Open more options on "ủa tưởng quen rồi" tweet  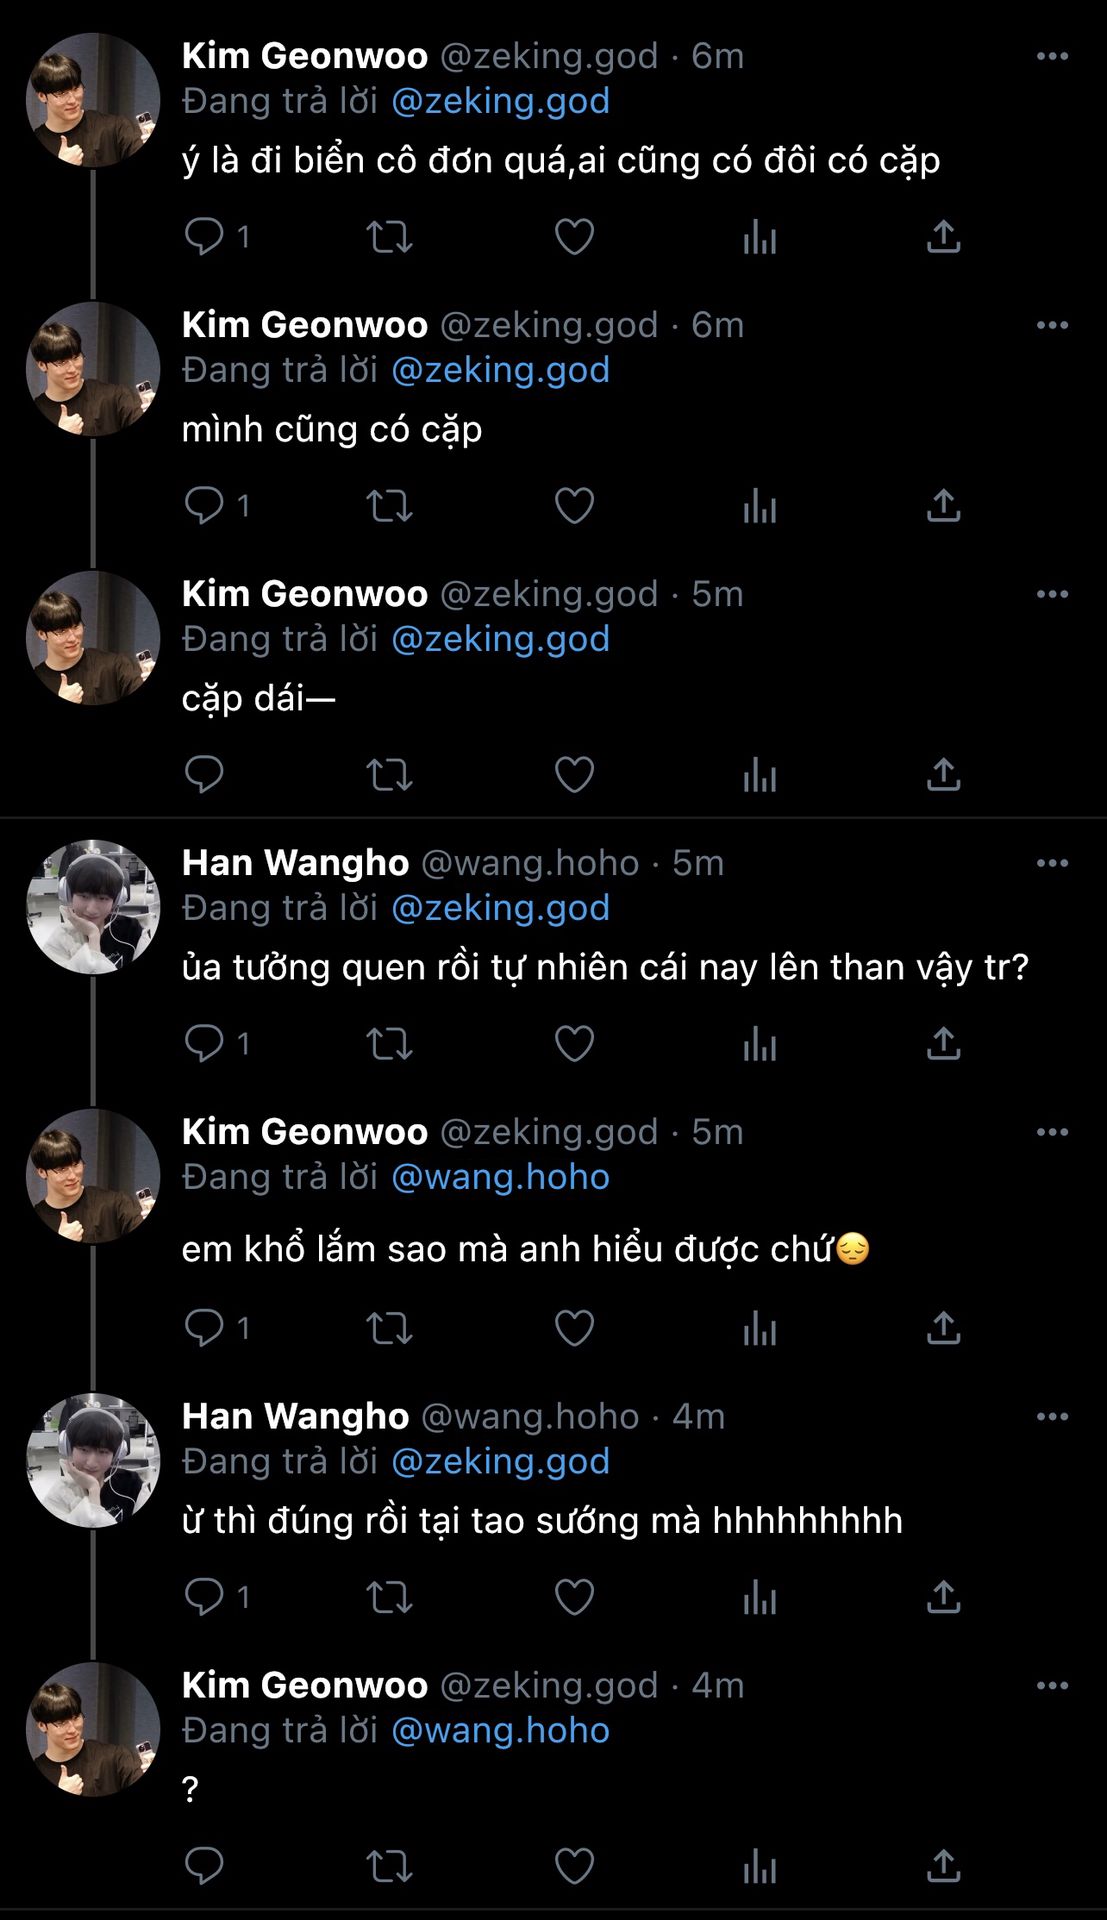tap(1052, 863)
